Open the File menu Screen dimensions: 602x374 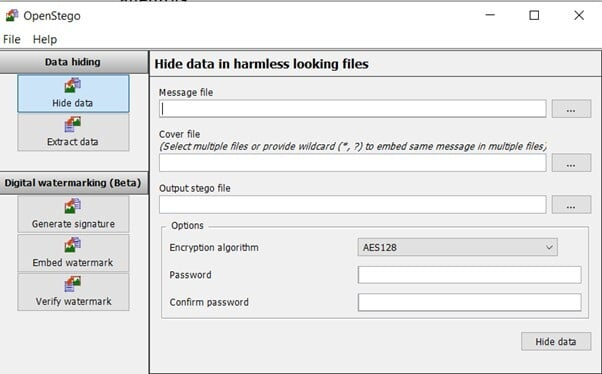pyautogui.click(x=12, y=39)
